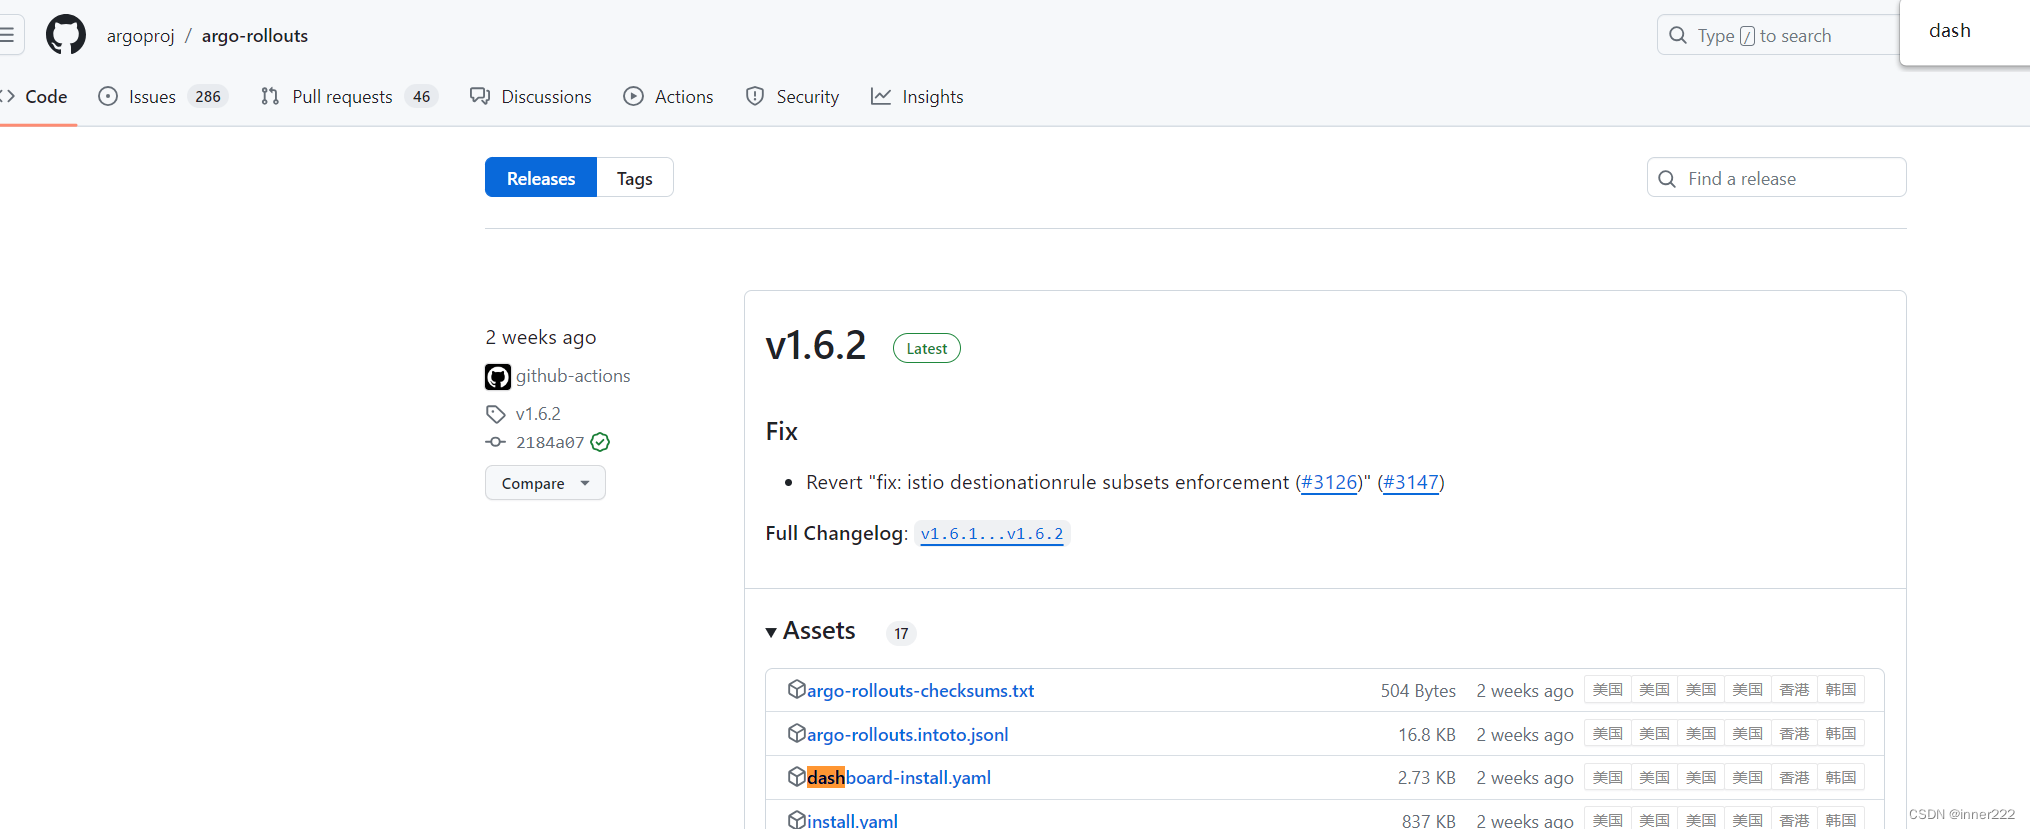
Task: Click the Issues circle-dot icon
Action: (108, 96)
